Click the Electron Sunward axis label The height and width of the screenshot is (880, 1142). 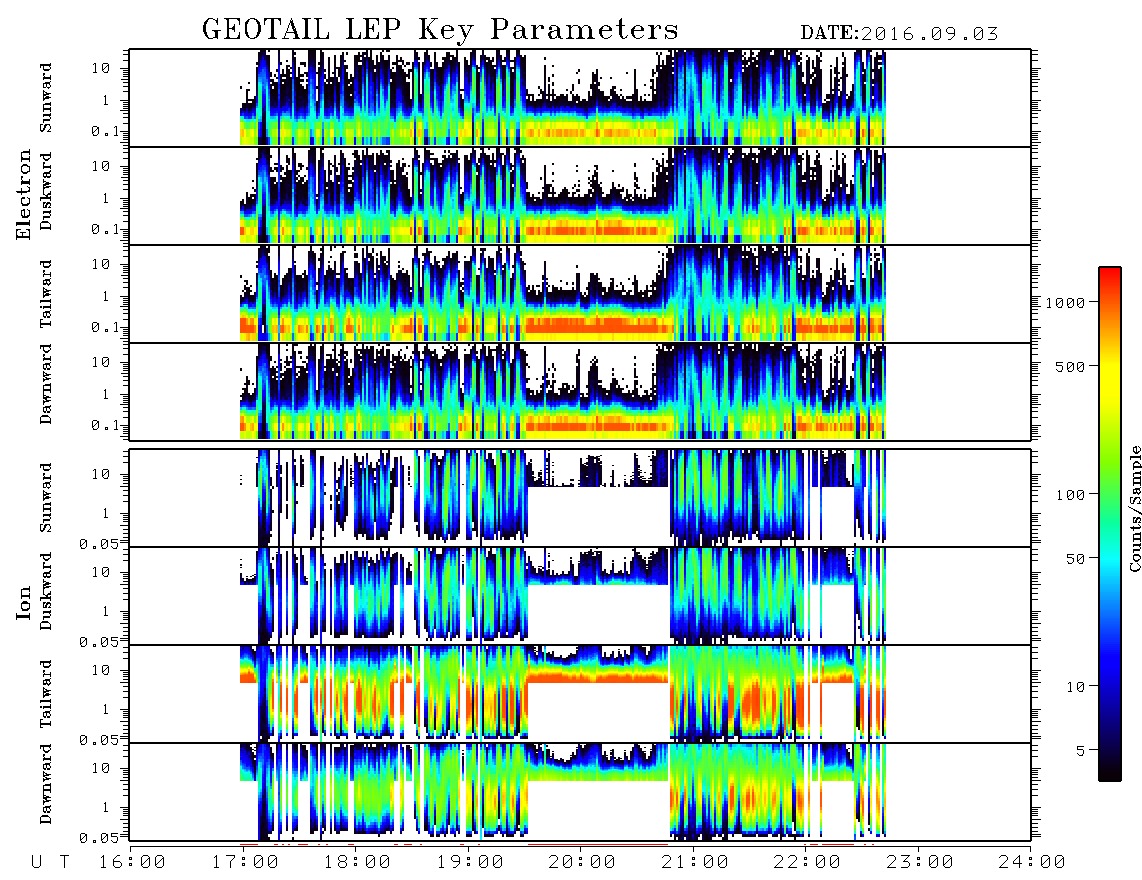[46, 98]
